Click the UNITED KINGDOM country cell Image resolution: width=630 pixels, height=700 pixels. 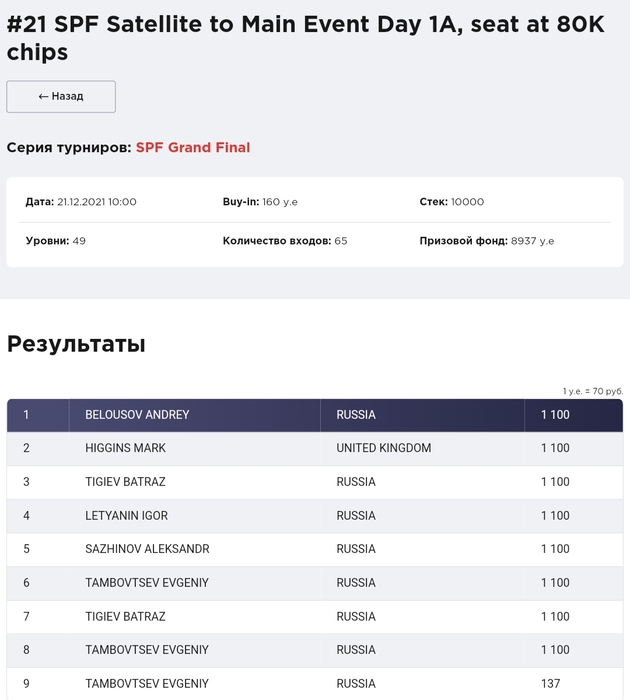[384, 448]
